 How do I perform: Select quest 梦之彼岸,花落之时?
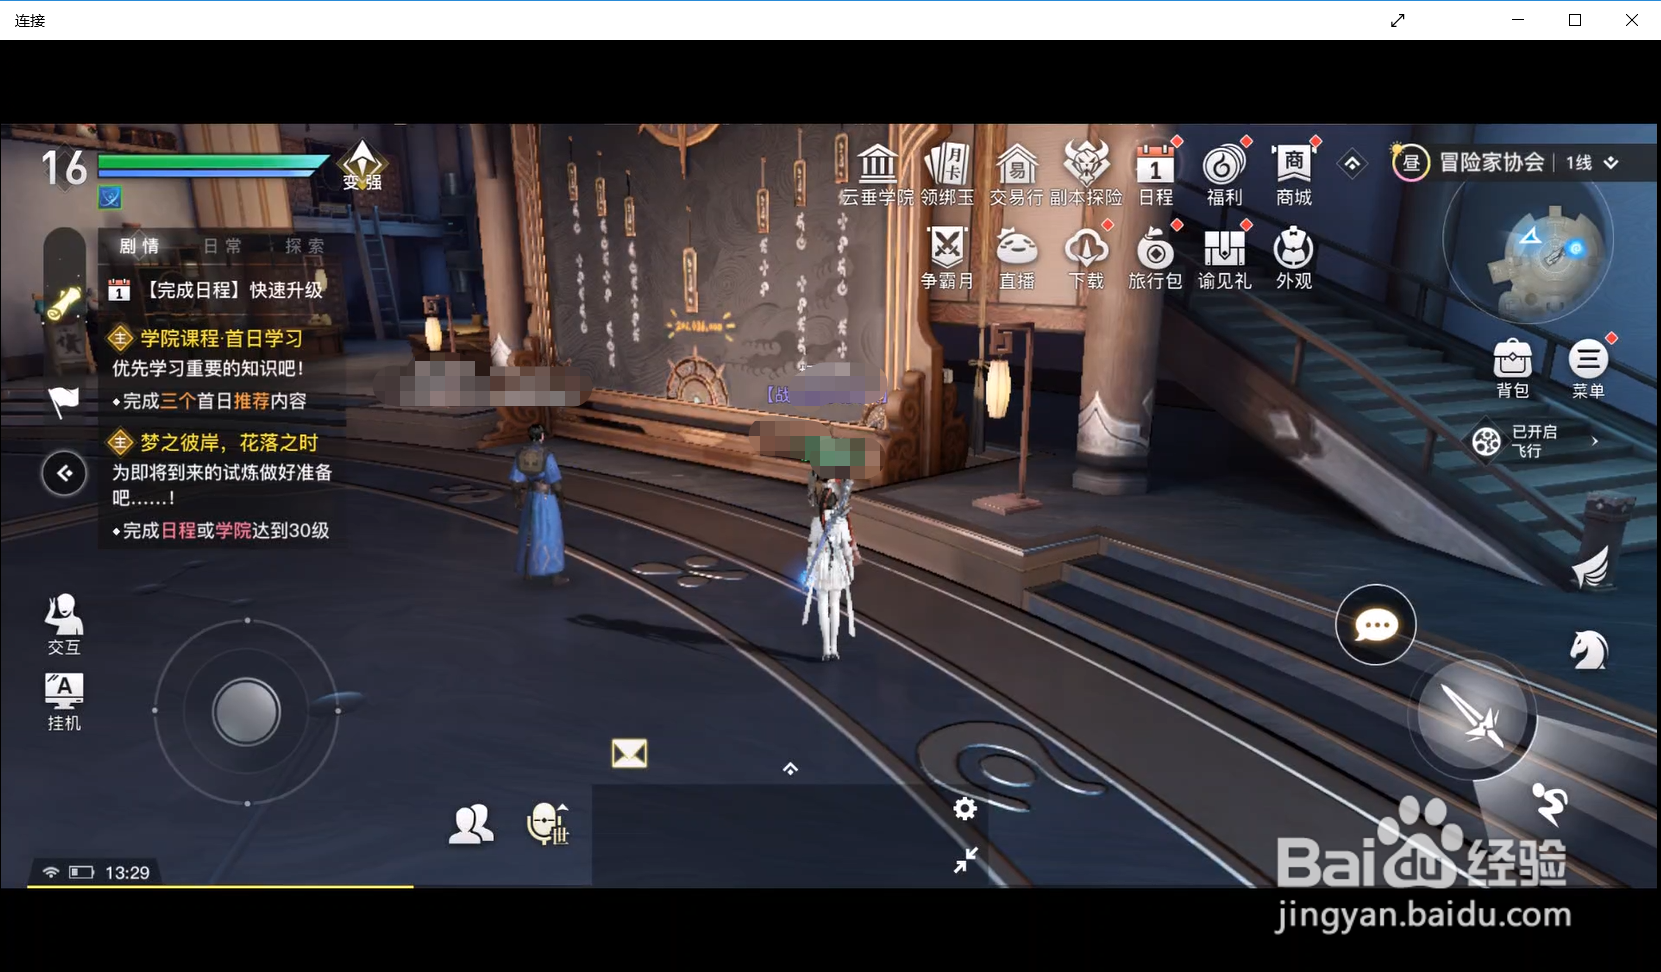pyautogui.click(x=213, y=442)
